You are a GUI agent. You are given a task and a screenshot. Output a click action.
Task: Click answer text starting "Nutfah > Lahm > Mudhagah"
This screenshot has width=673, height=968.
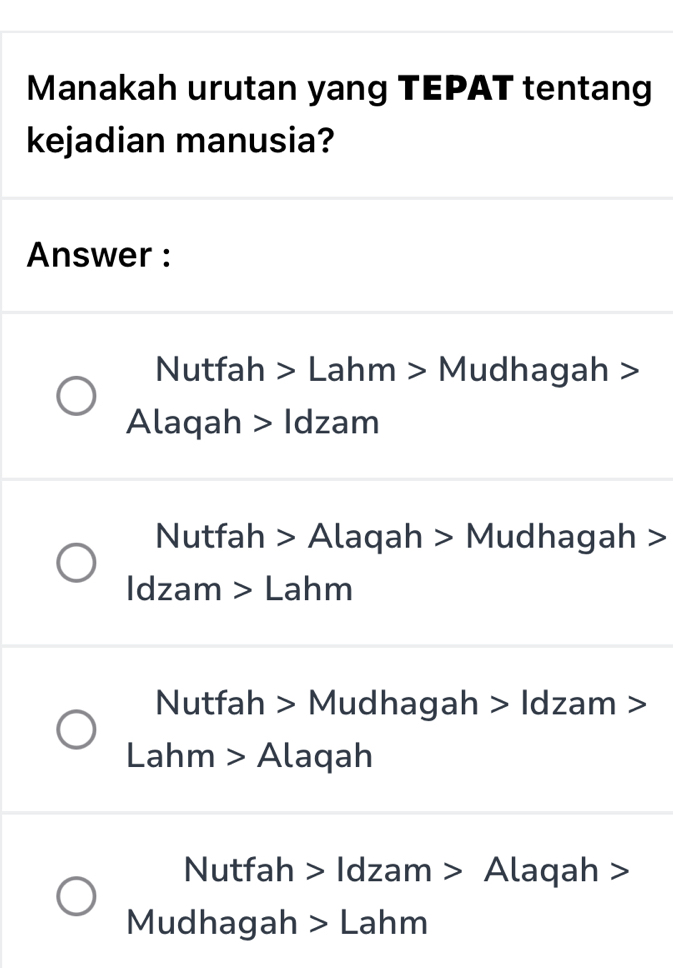click(x=396, y=370)
